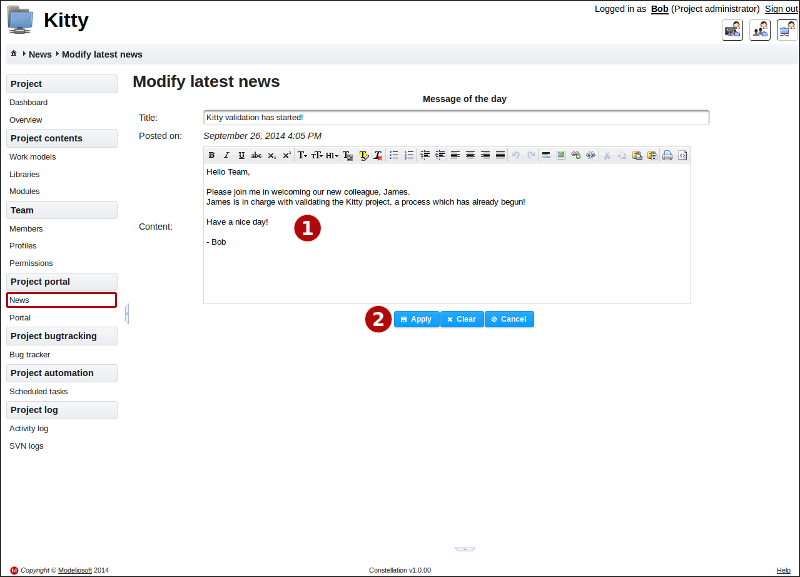800x577 pixels.
Task: Click the Bob user profile link
Action: [660, 9]
